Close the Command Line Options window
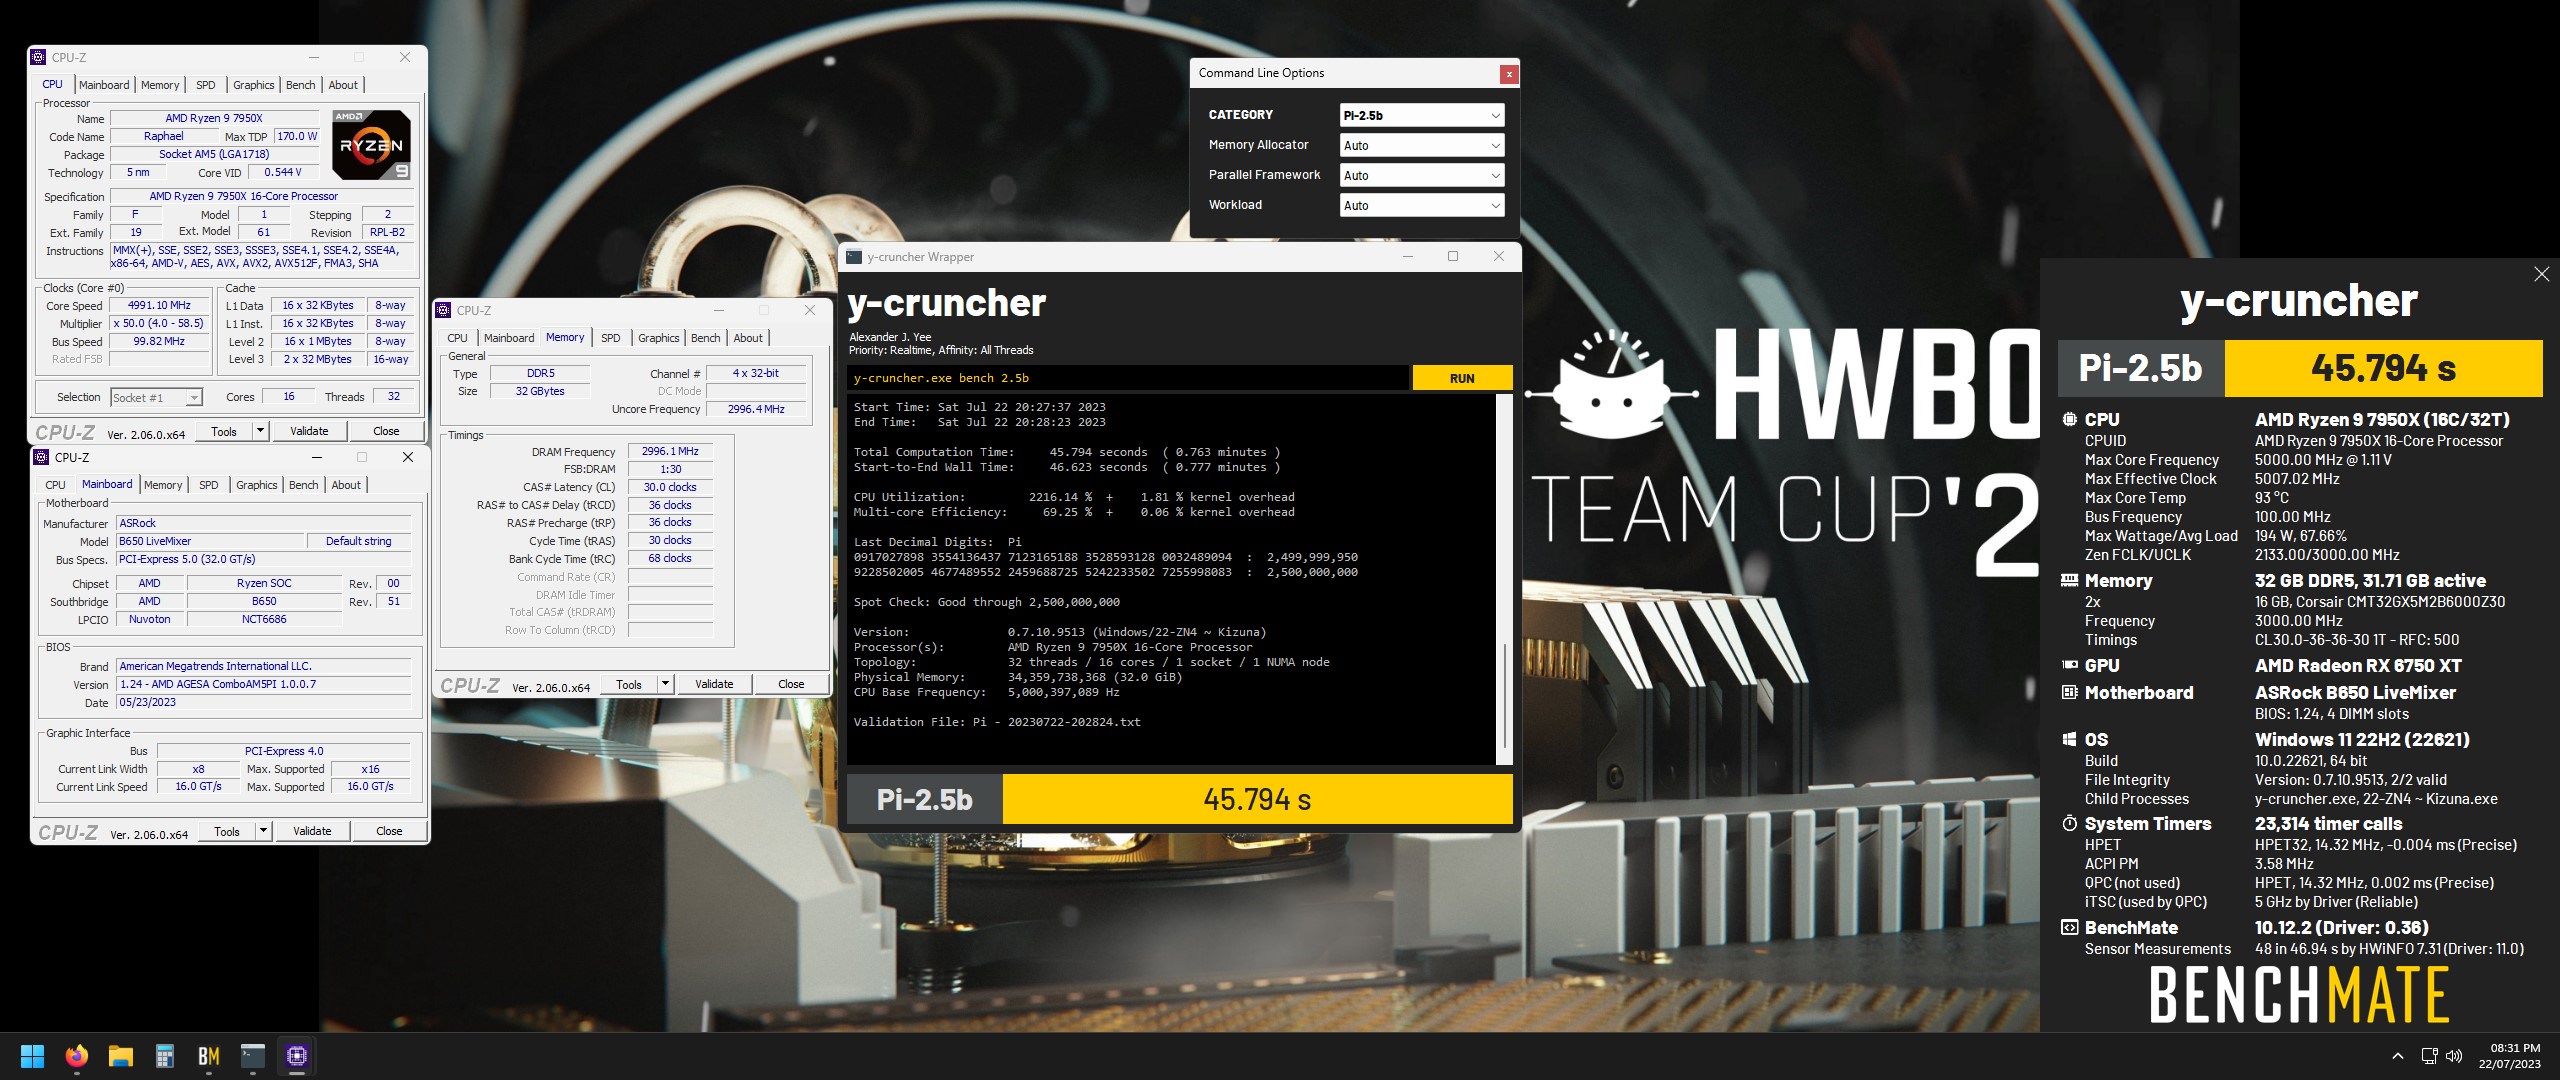Viewport: 2560px width, 1080px height. point(1509,74)
